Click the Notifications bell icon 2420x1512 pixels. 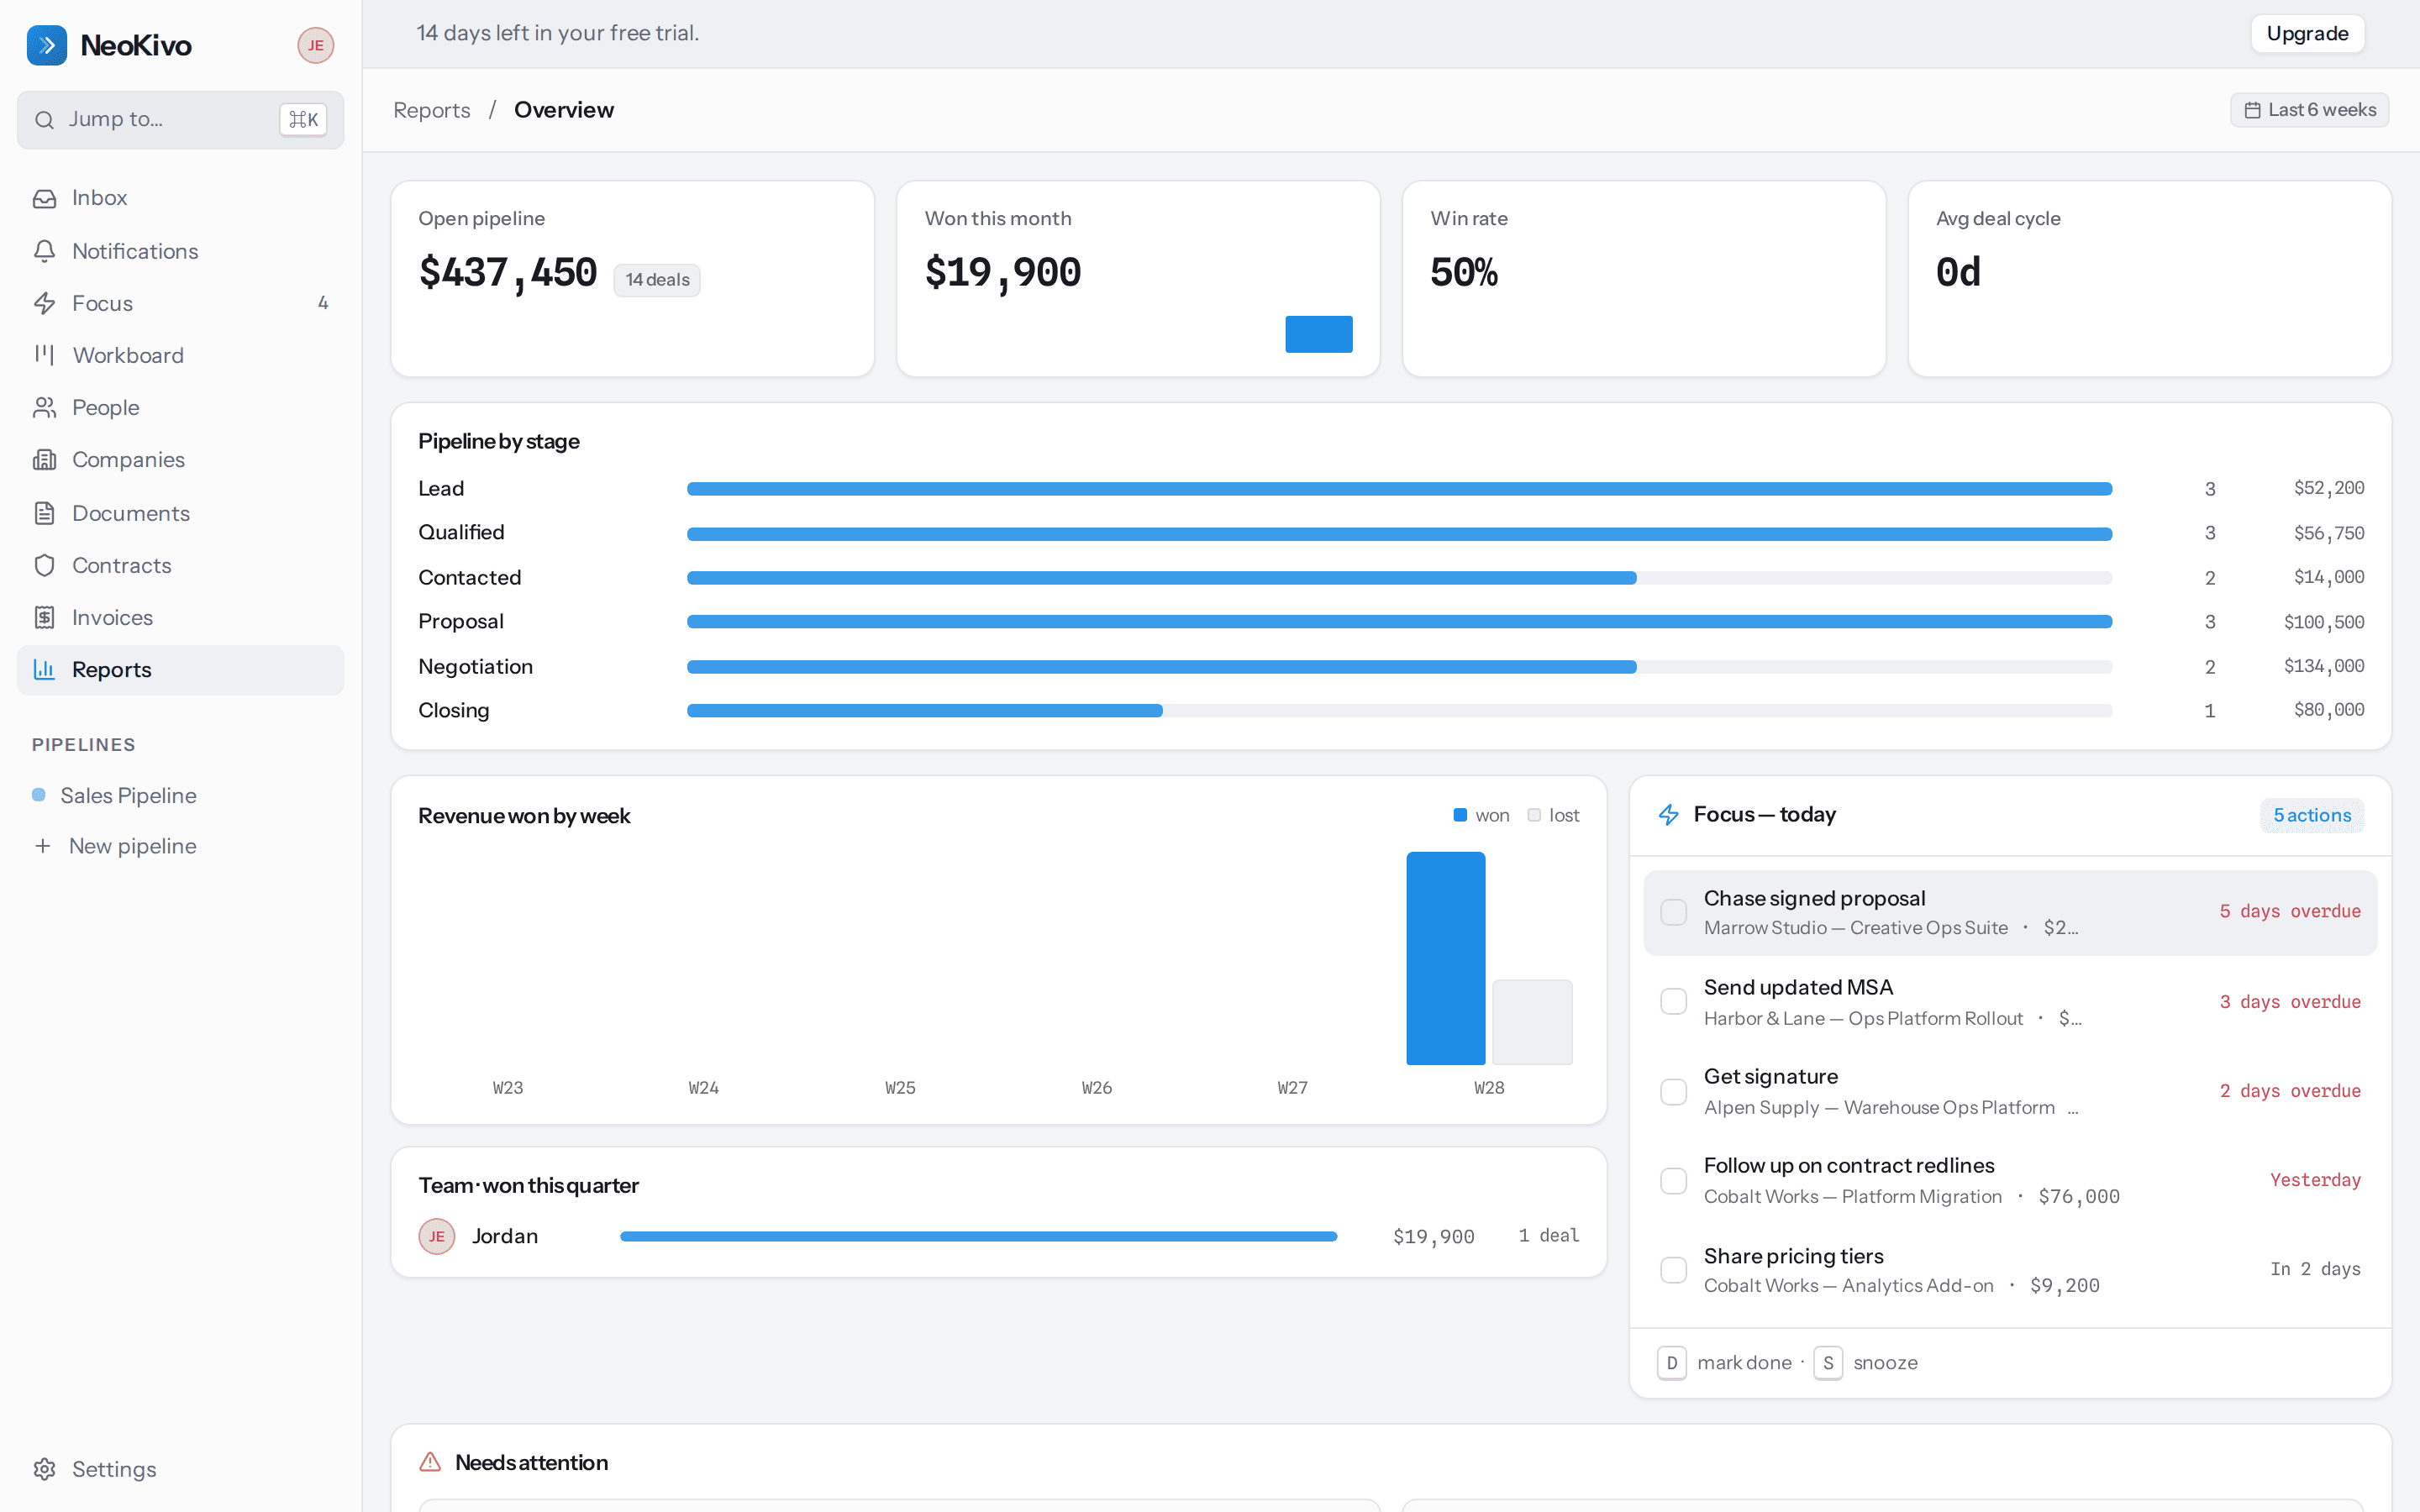pyautogui.click(x=44, y=251)
